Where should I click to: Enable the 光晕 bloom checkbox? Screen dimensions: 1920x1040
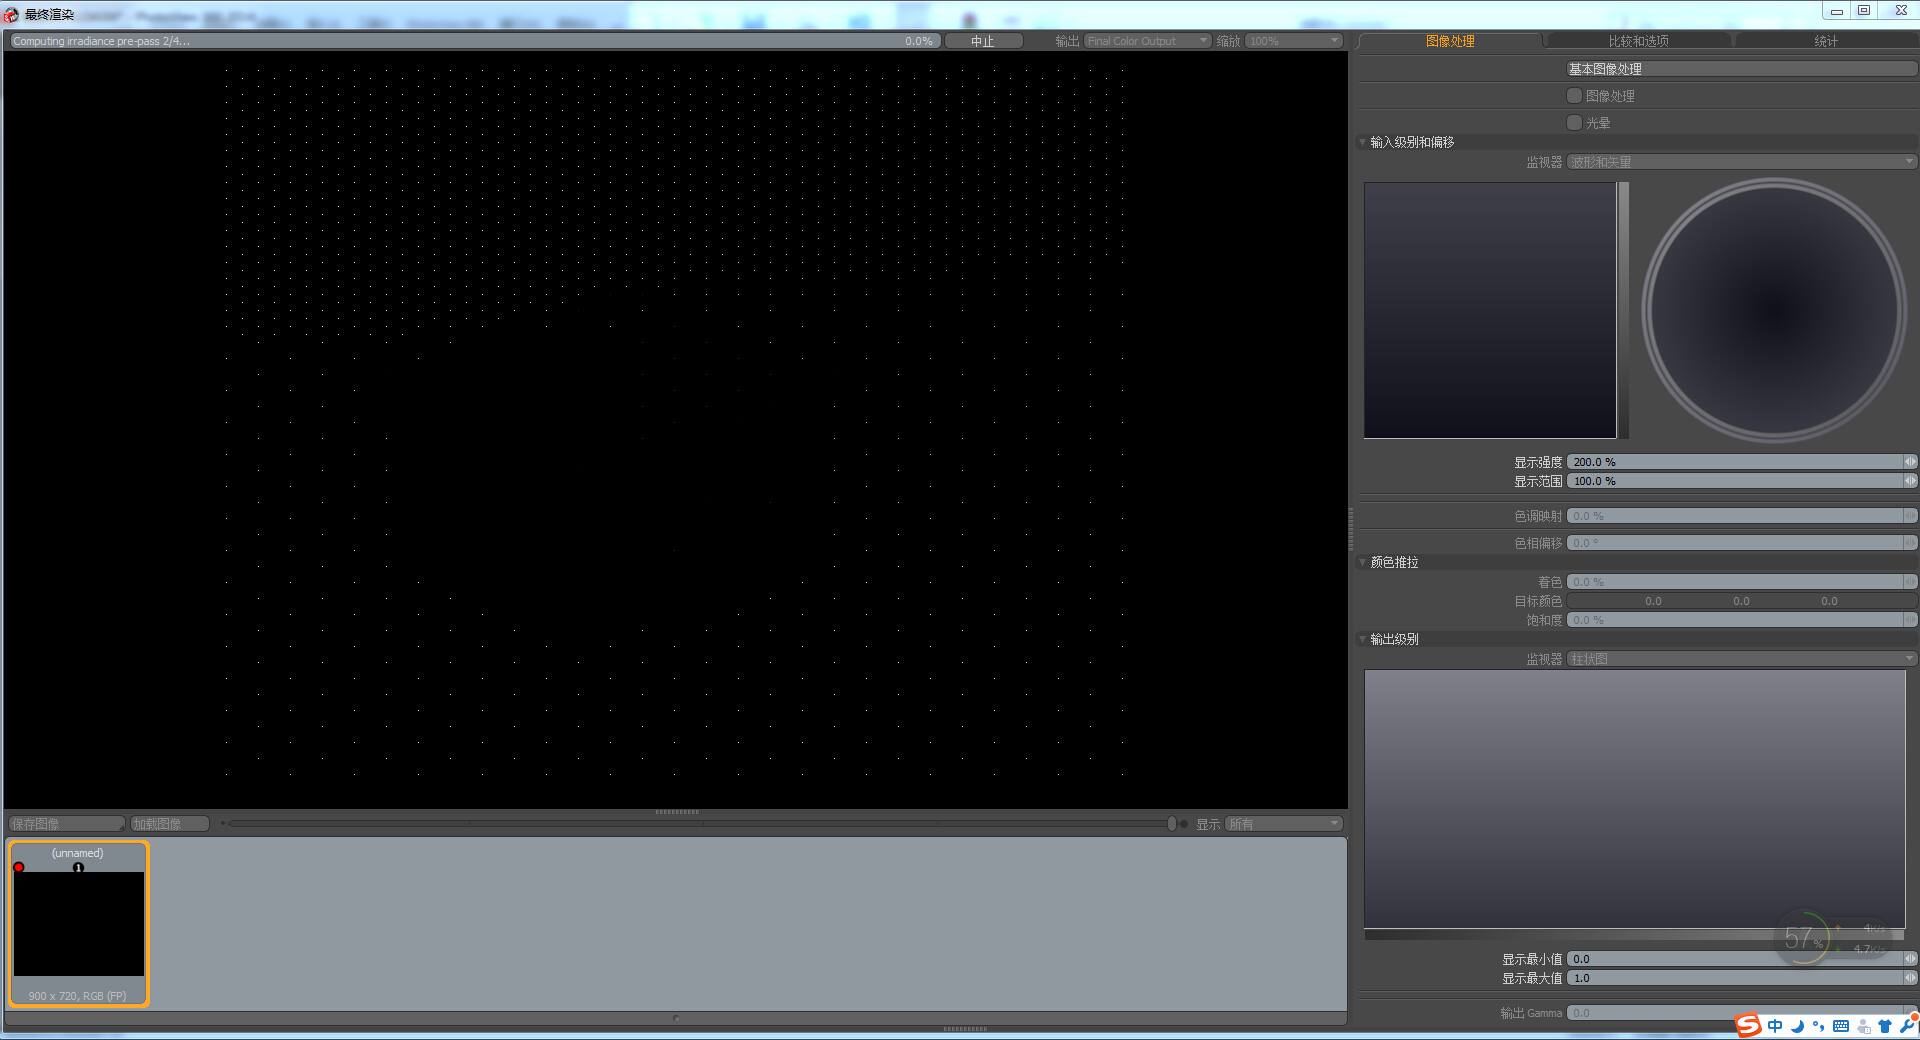[1574, 123]
